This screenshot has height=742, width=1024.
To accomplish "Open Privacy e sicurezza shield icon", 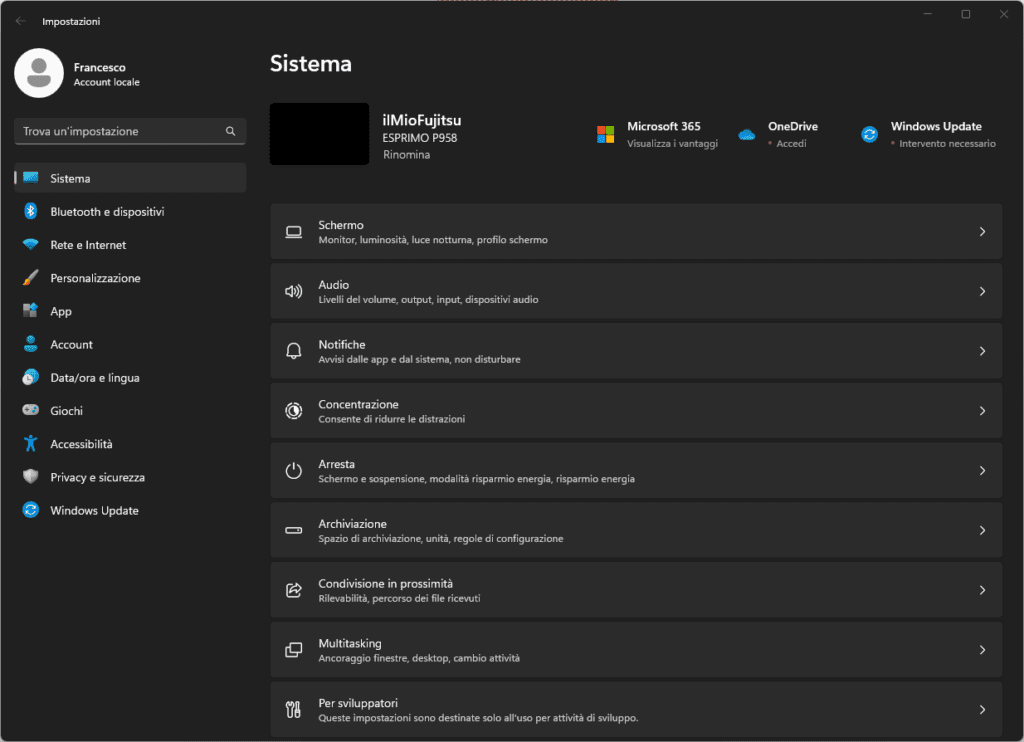I will [x=31, y=477].
